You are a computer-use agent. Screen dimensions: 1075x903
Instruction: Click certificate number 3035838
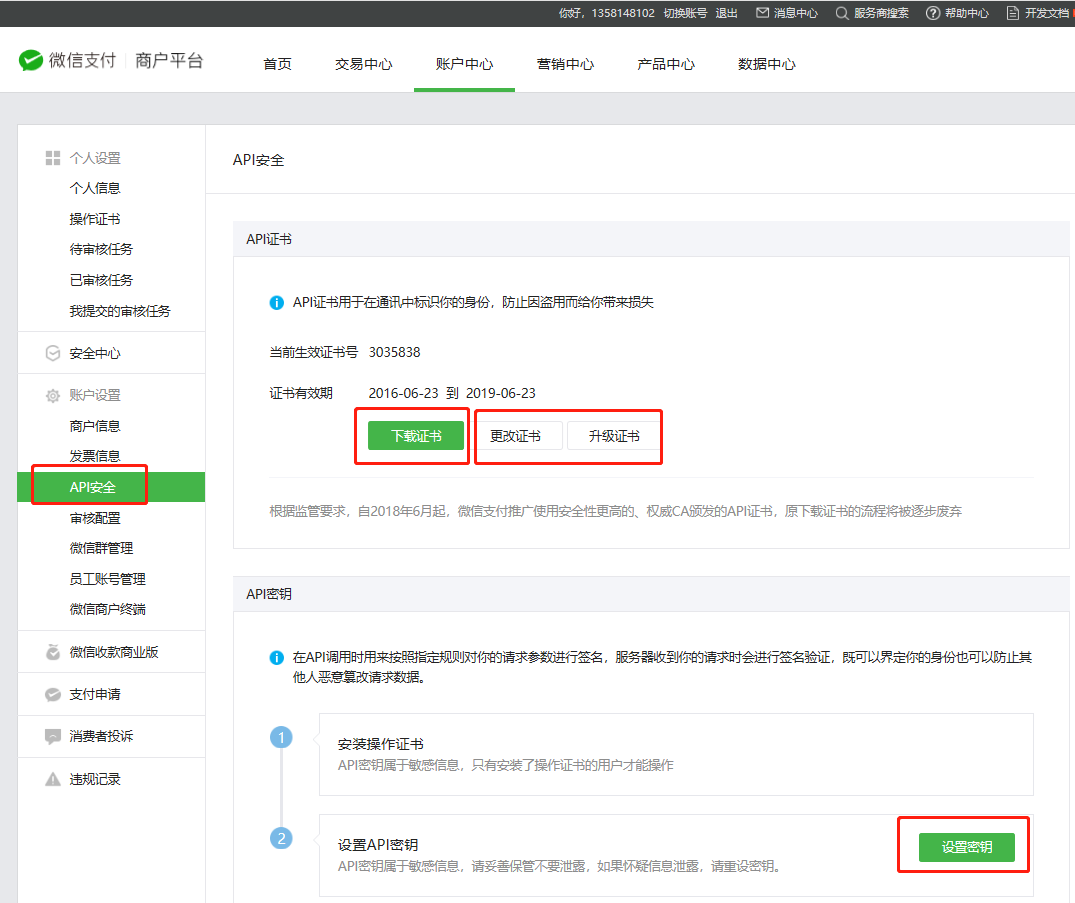(394, 352)
